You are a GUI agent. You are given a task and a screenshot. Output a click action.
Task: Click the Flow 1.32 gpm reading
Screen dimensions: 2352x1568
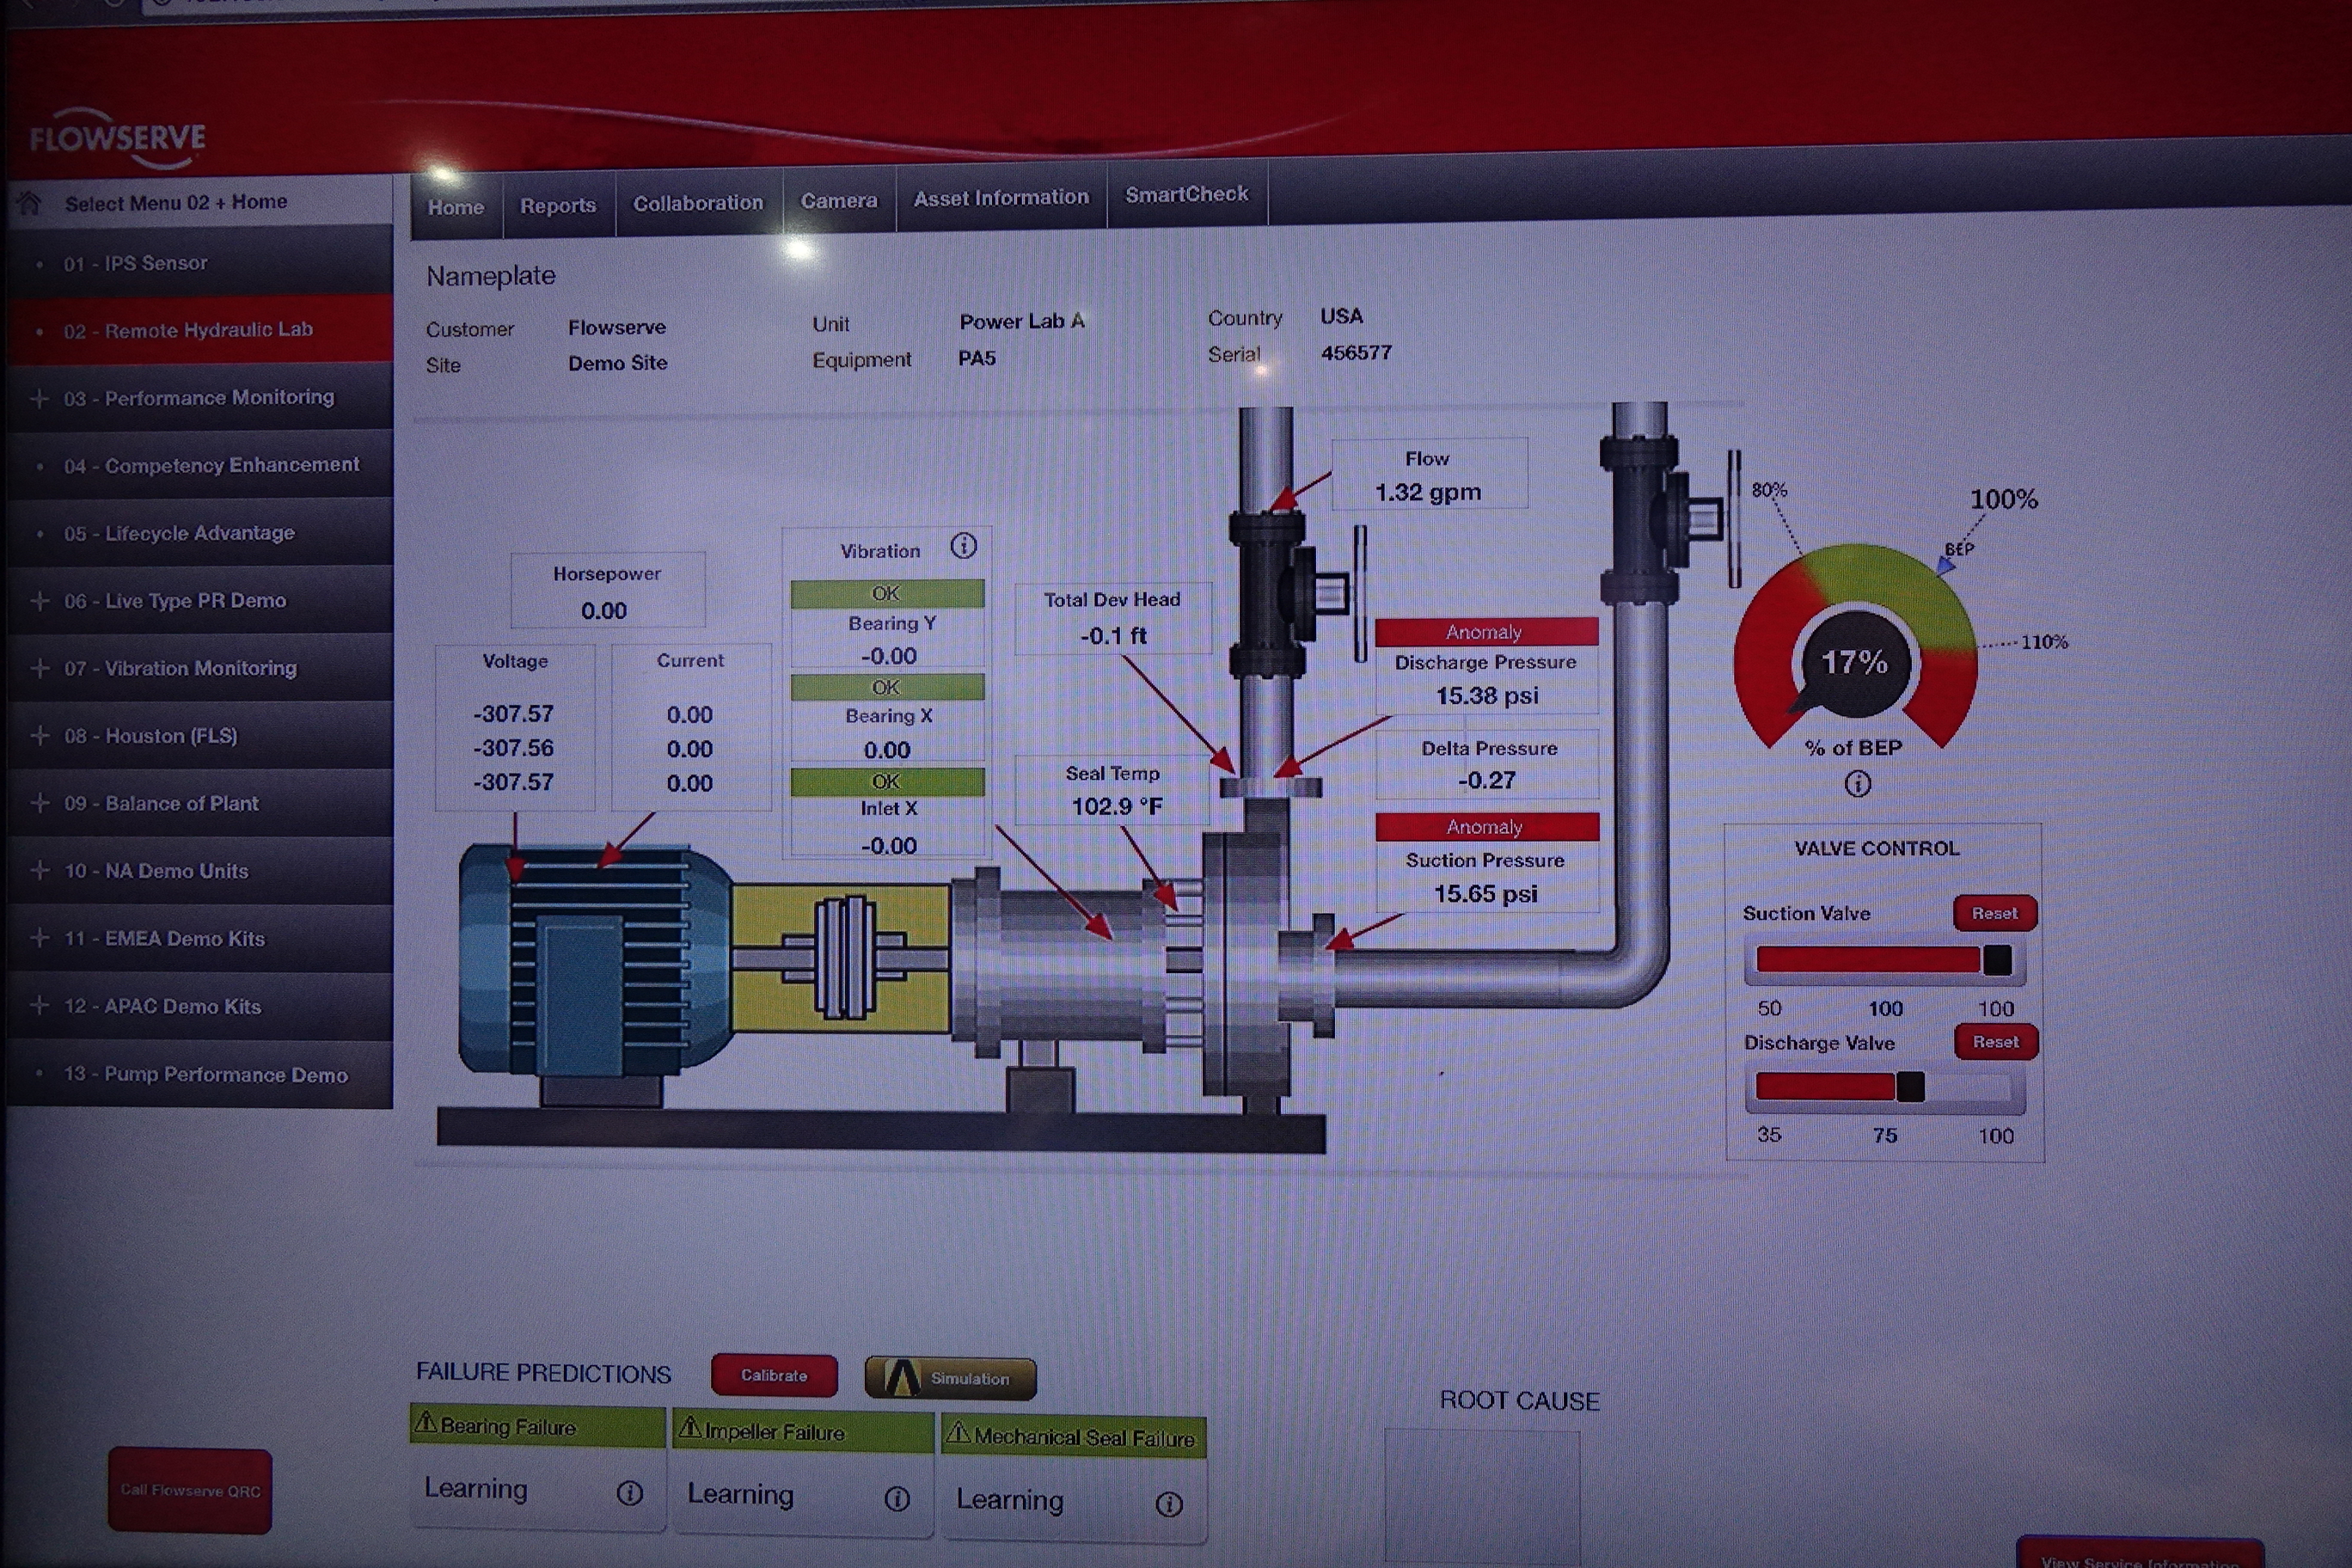click(1428, 492)
